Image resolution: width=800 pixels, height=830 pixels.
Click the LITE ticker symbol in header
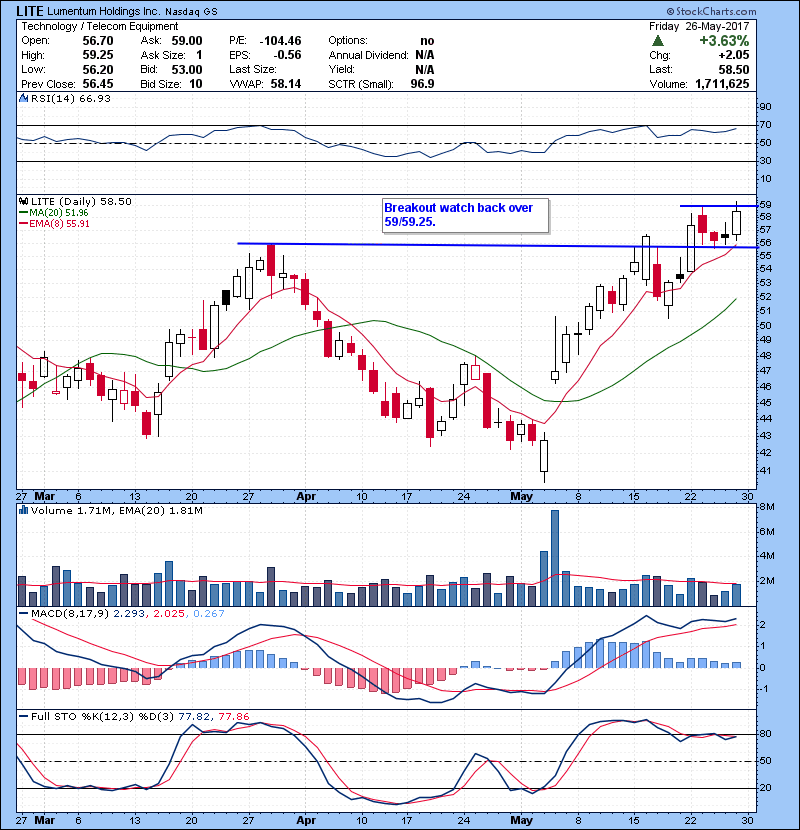(29, 11)
